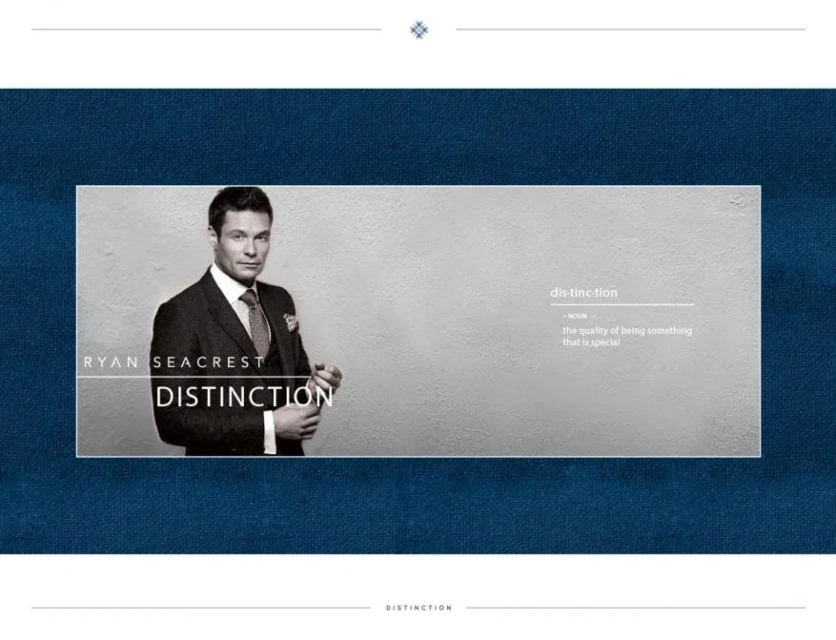
Task: Click the header line right of the emblem
Action: [630, 29]
